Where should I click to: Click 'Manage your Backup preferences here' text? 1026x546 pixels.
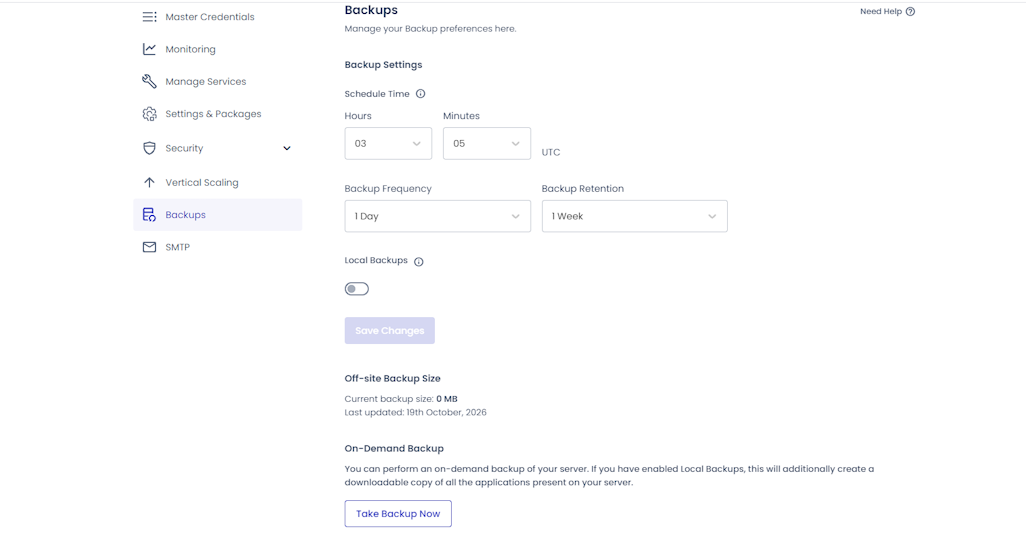click(x=431, y=29)
